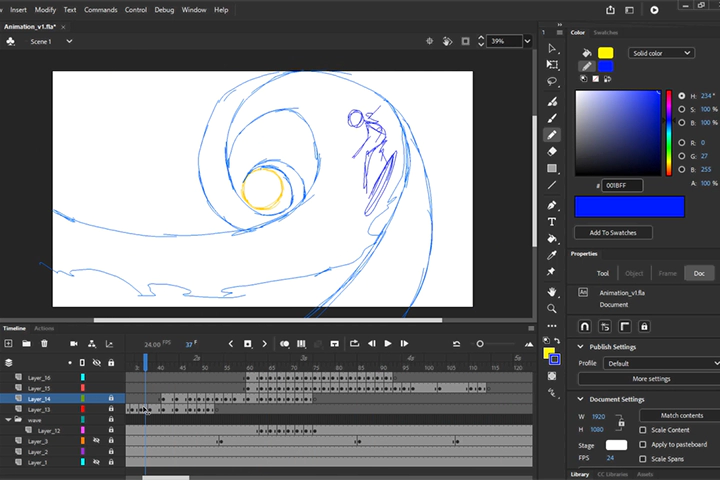This screenshot has width=720, height=480.
Task: Select the Pen tool
Action: (x=552, y=205)
